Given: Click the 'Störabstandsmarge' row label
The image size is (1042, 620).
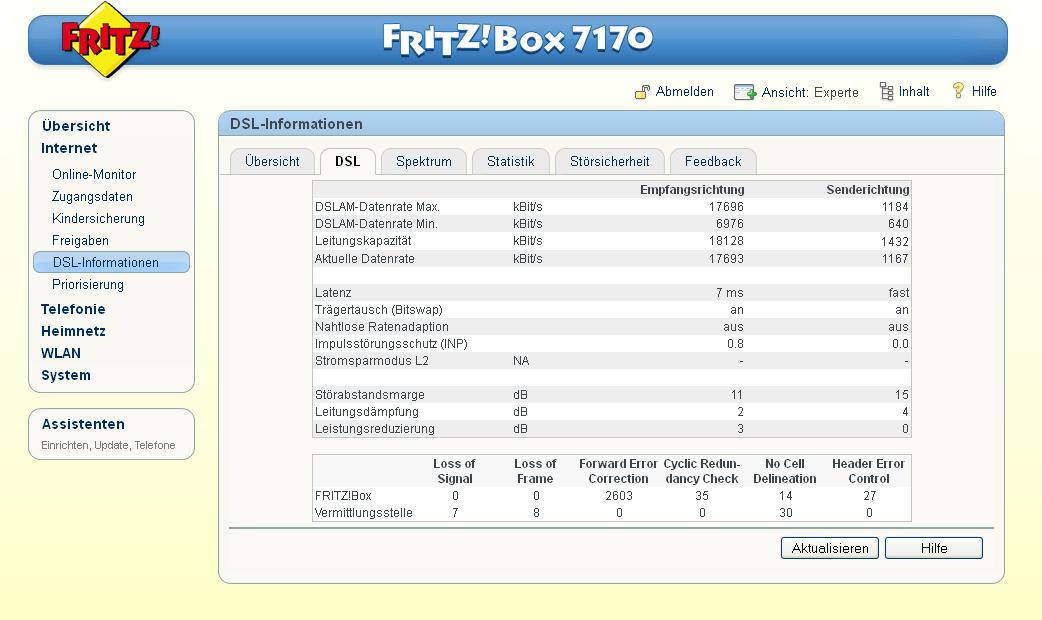Looking at the screenshot, I should 369,395.
